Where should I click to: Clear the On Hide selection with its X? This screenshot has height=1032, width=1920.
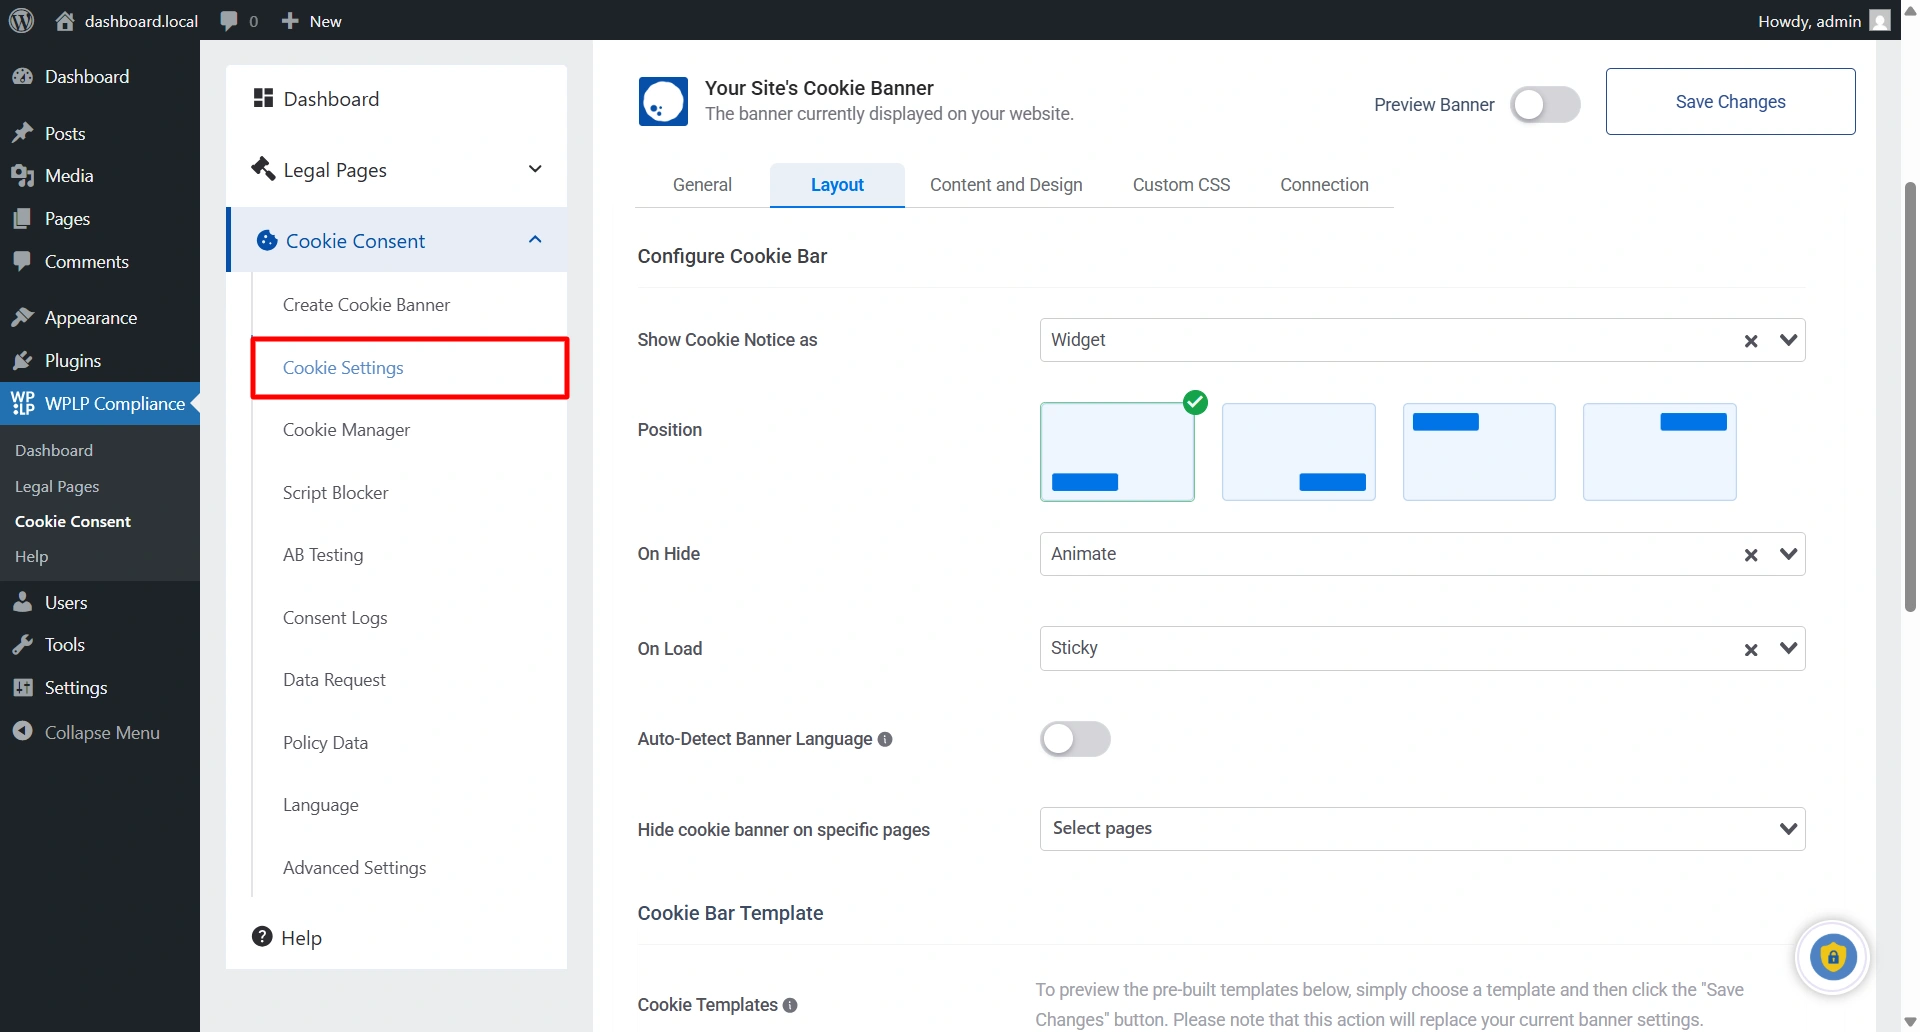(x=1751, y=554)
